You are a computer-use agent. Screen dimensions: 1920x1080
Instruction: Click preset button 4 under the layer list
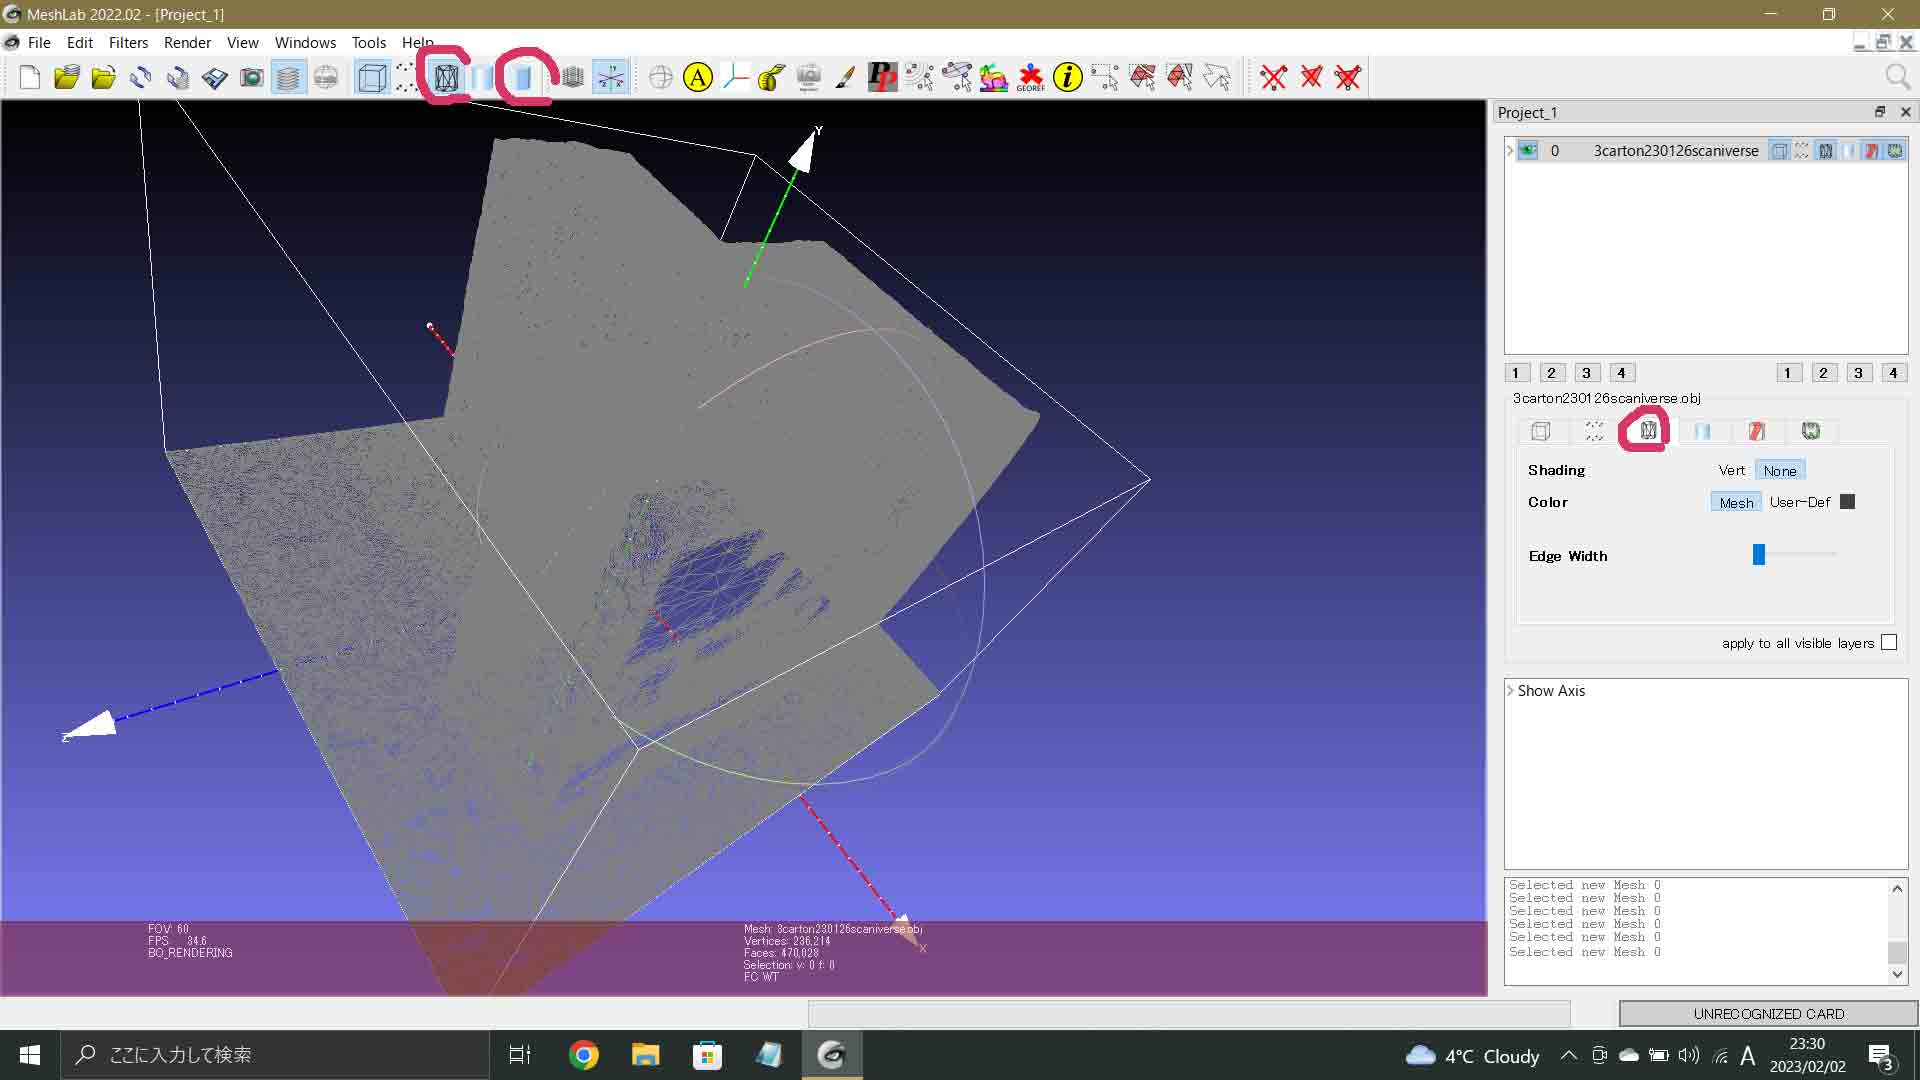[1622, 372]
